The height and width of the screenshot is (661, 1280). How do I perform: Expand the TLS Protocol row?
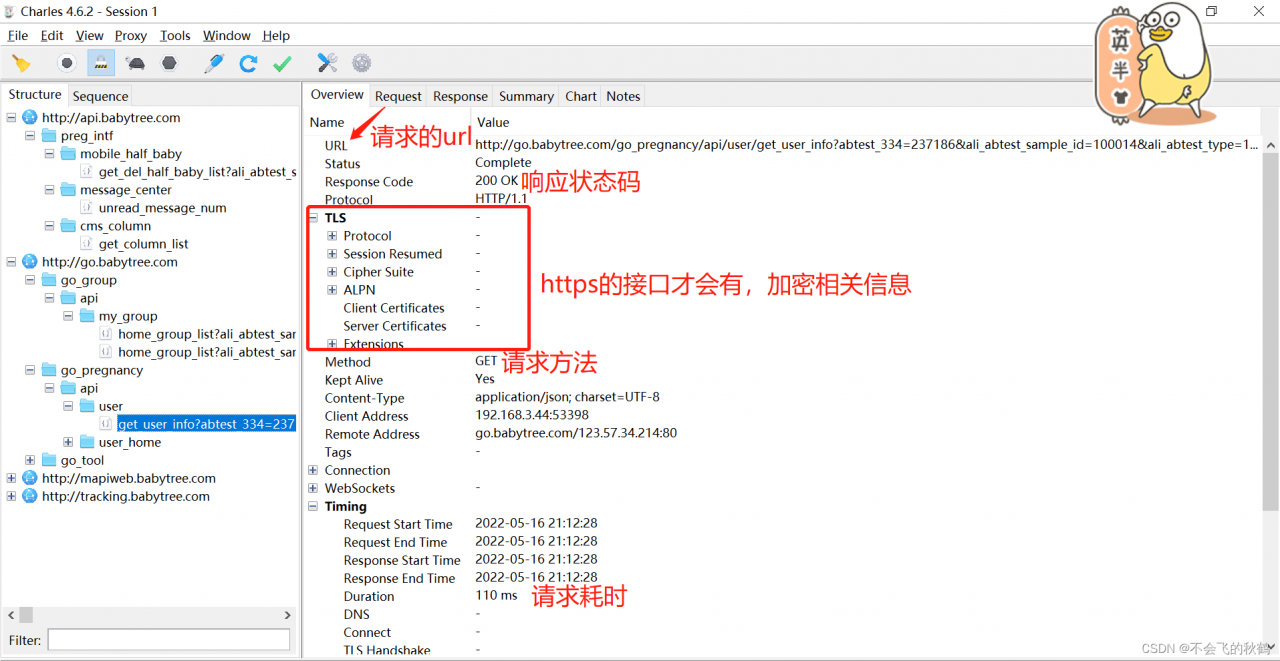coord(332,236)
